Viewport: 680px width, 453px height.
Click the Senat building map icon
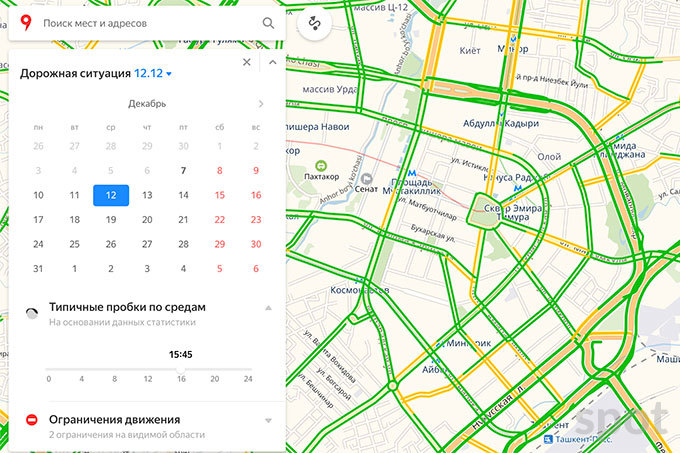point(366,175)
